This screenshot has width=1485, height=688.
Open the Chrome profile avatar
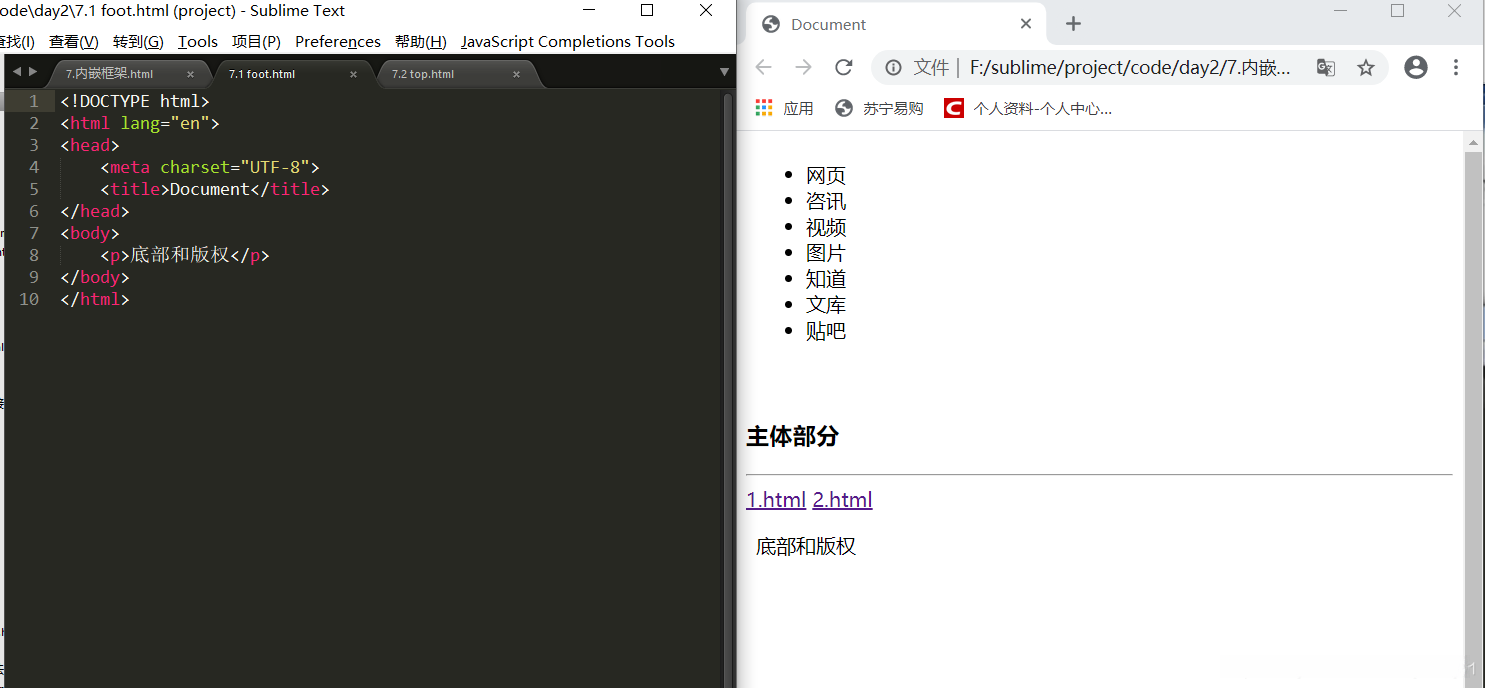pyautogui.click(x=1415, y=67)
